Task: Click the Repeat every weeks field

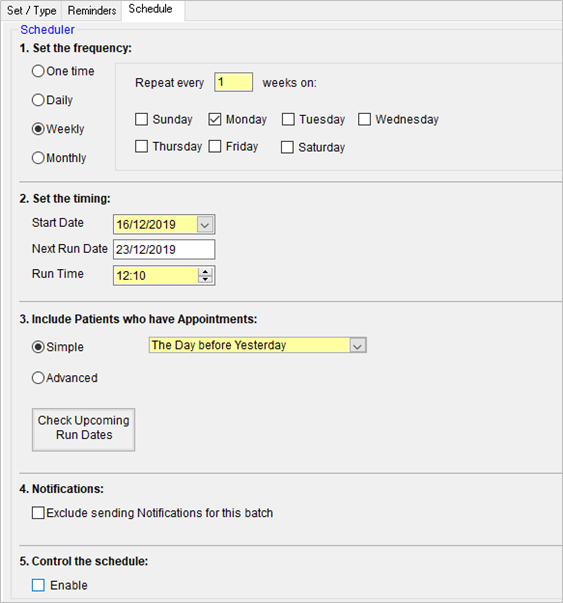Action: pyautogui.click(x=233, y=82)
